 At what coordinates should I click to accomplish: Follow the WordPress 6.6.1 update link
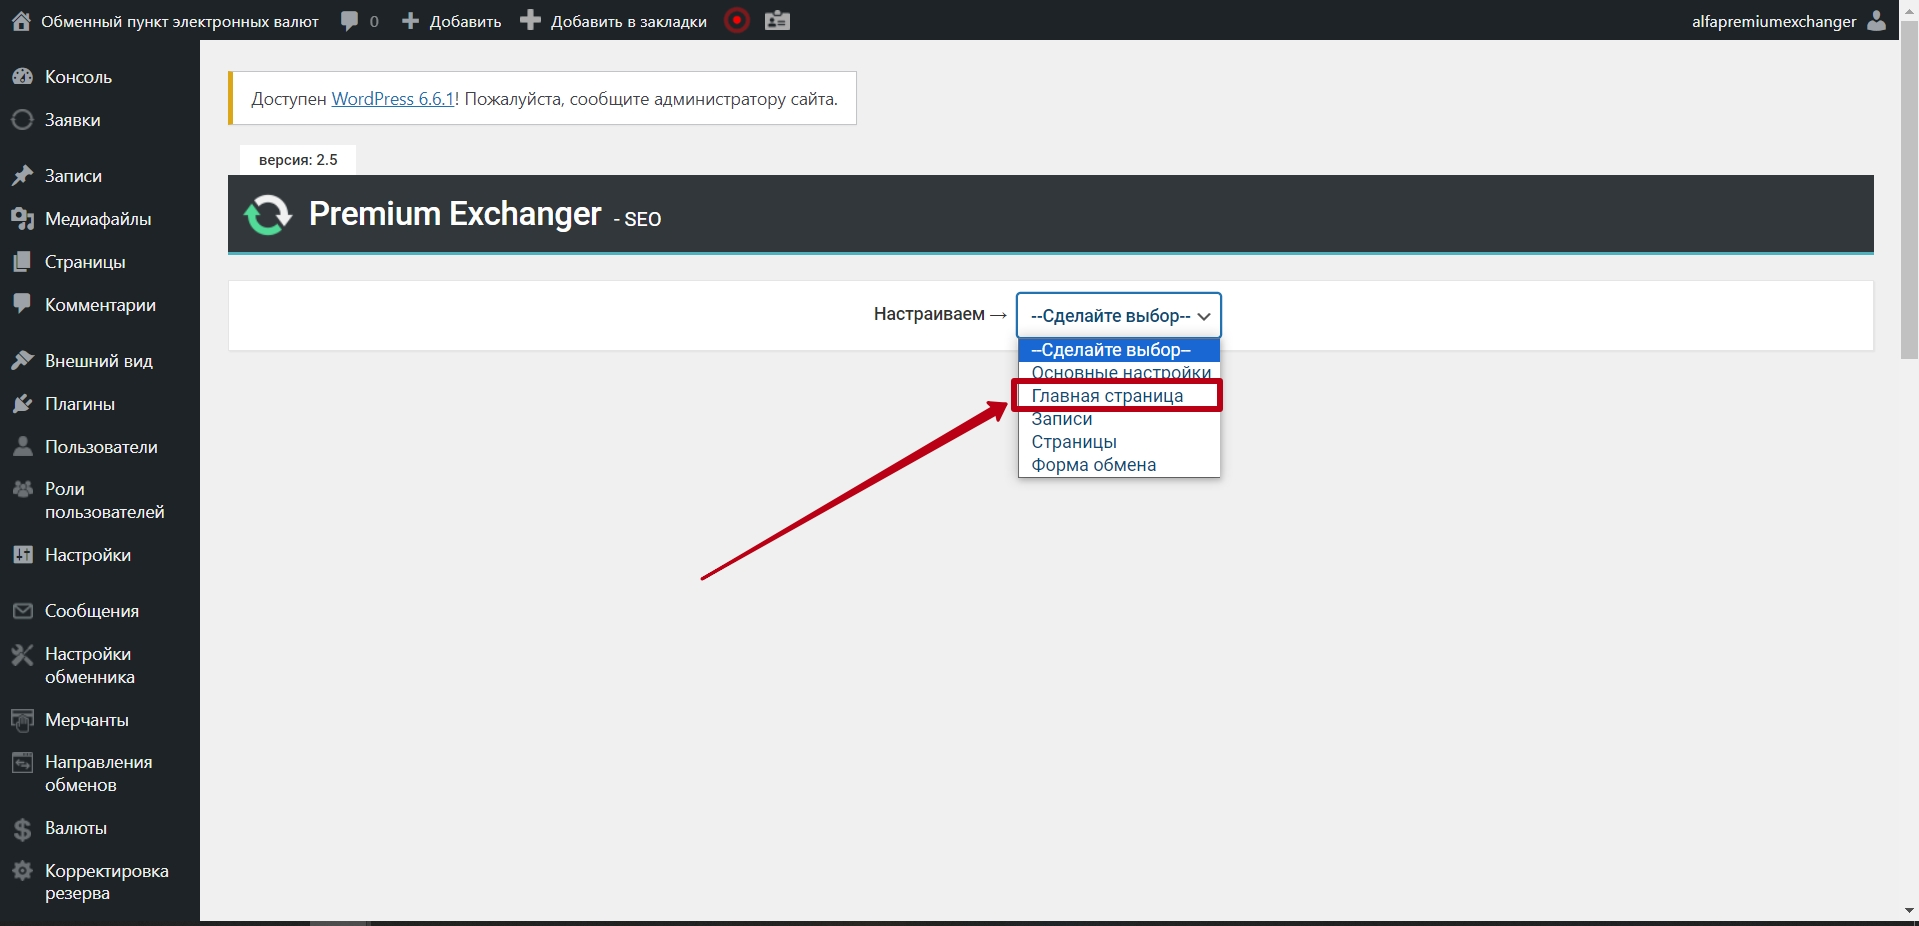point(393,99)
